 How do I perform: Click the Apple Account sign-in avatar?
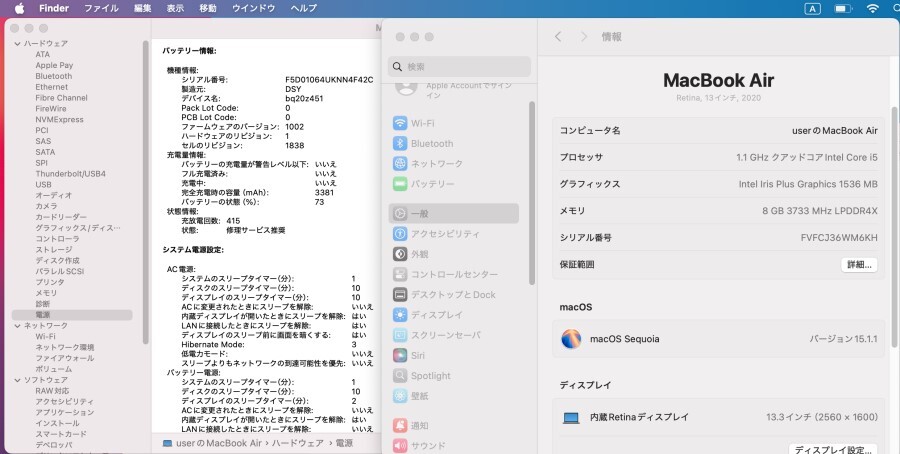pyautogui.click(x=406, y=87)
